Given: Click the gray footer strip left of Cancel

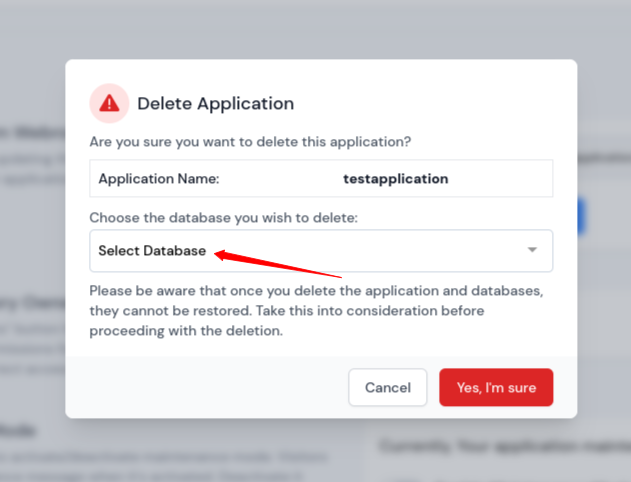Looking at the screenshot, I should point(200,387).
